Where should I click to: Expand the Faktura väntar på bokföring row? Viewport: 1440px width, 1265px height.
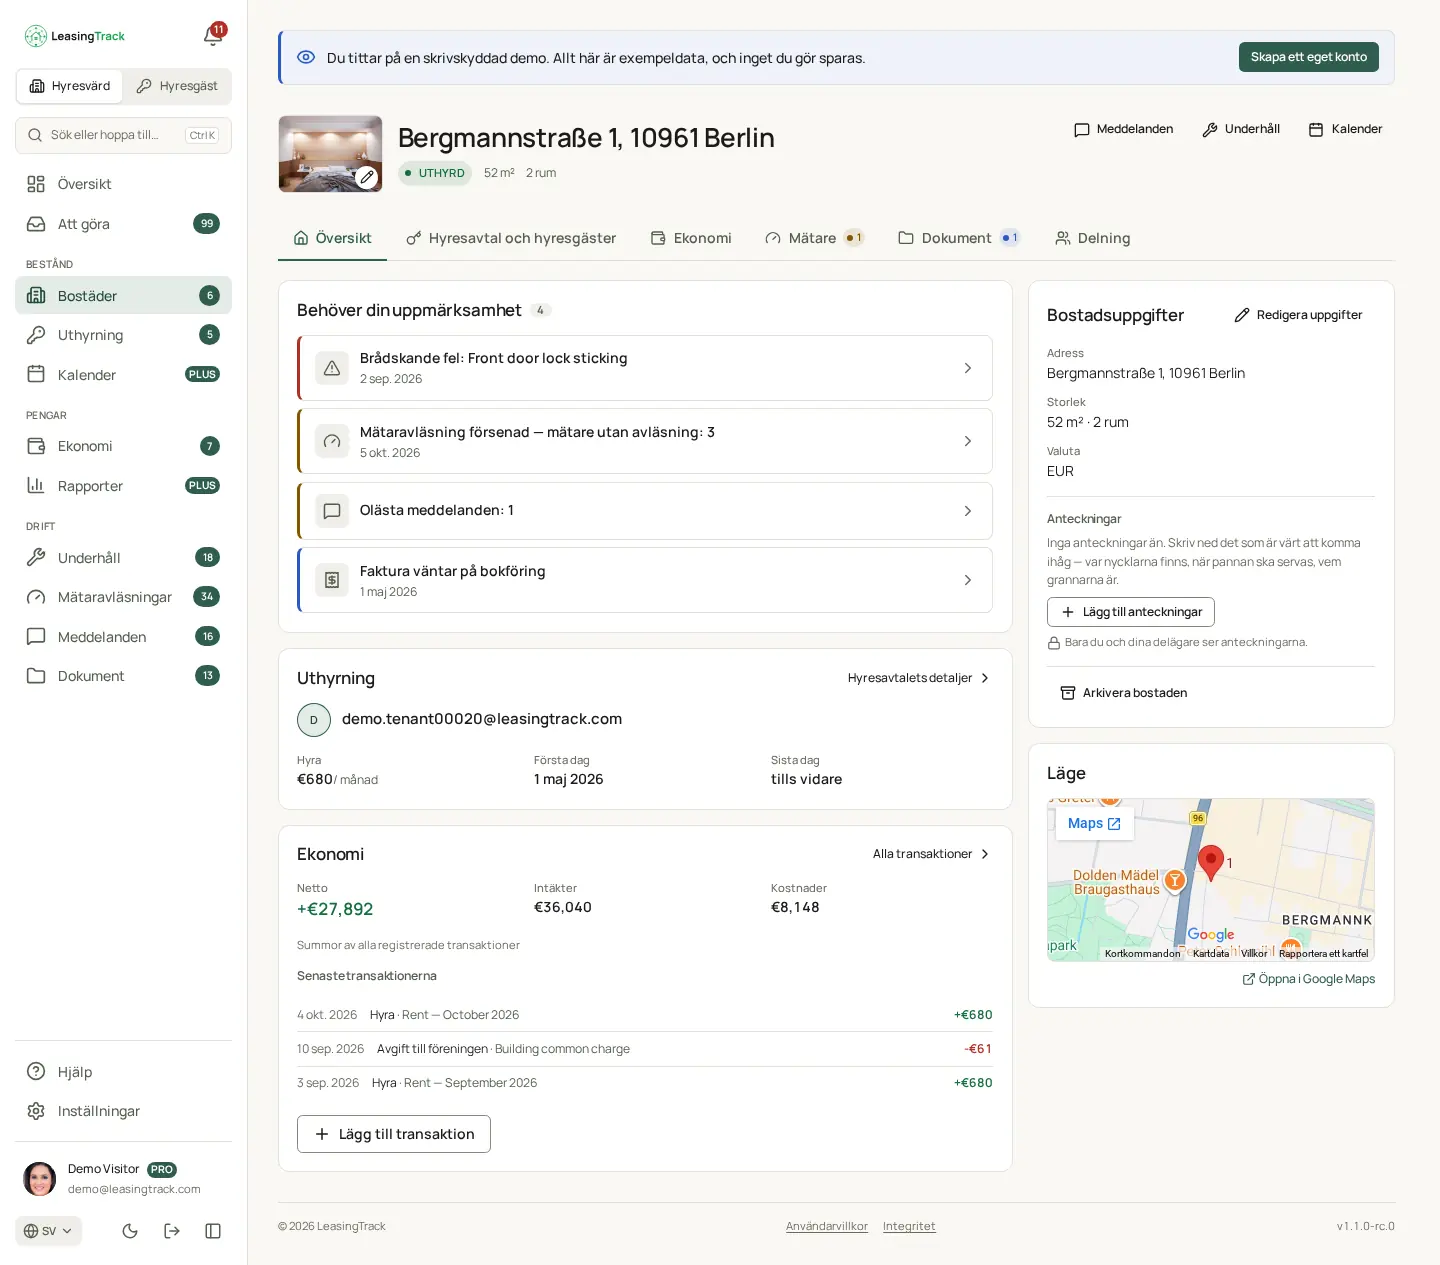pos(645,580)
